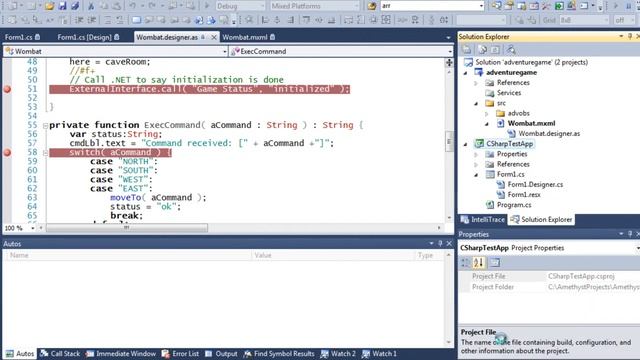Collapse the switch block at line 58
The image size is (640, 360).
pyautogui.click(x=45, y=153)
